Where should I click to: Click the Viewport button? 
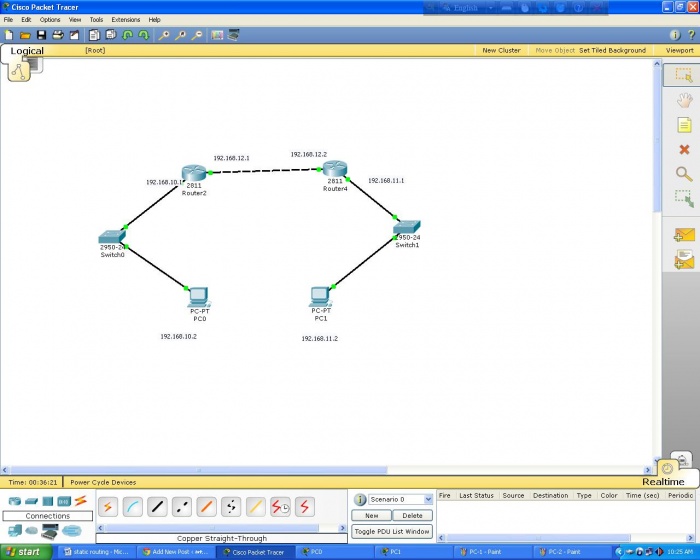(679, 50)
